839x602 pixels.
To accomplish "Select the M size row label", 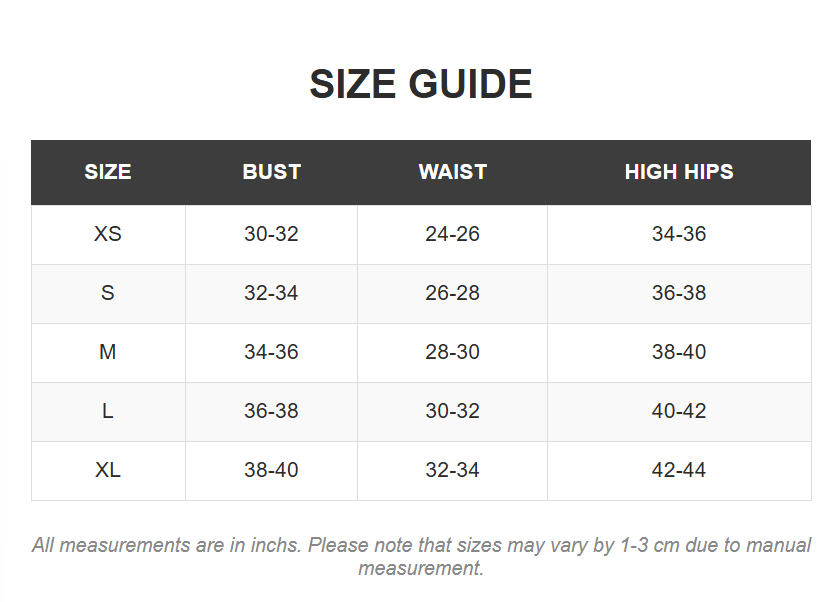I will [108, 352].
